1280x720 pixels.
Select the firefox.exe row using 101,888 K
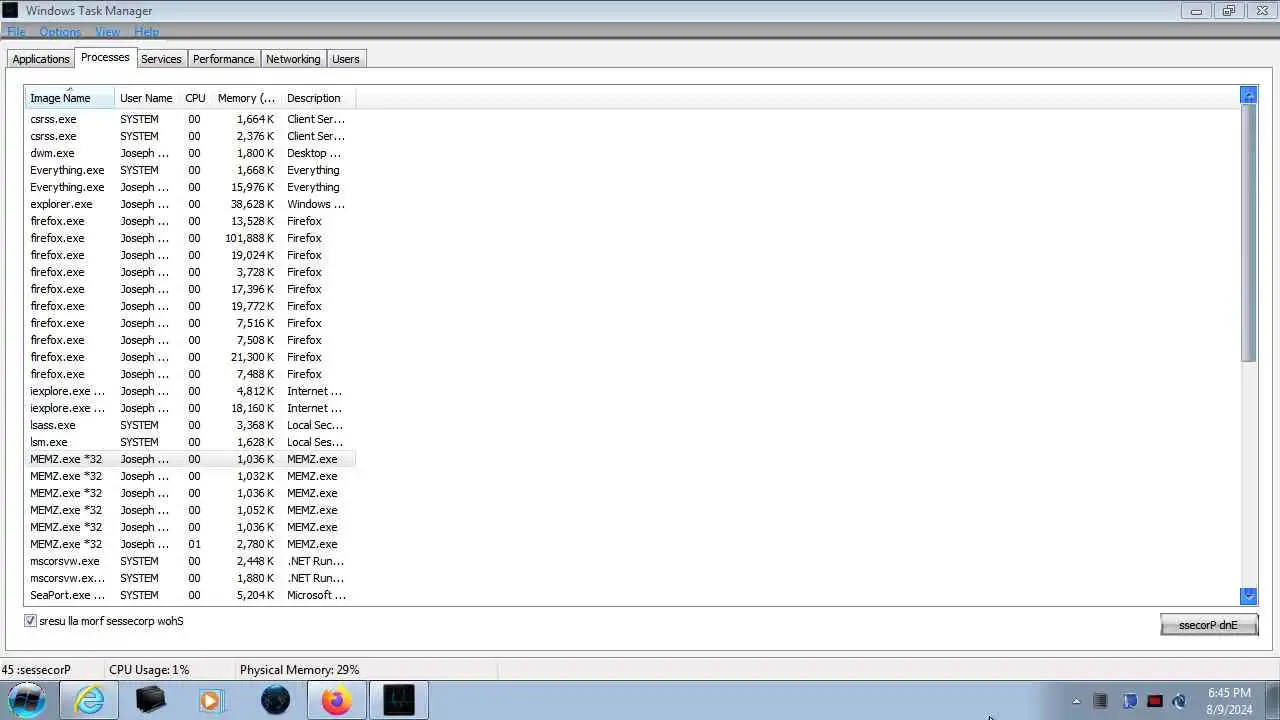[190, 238]
